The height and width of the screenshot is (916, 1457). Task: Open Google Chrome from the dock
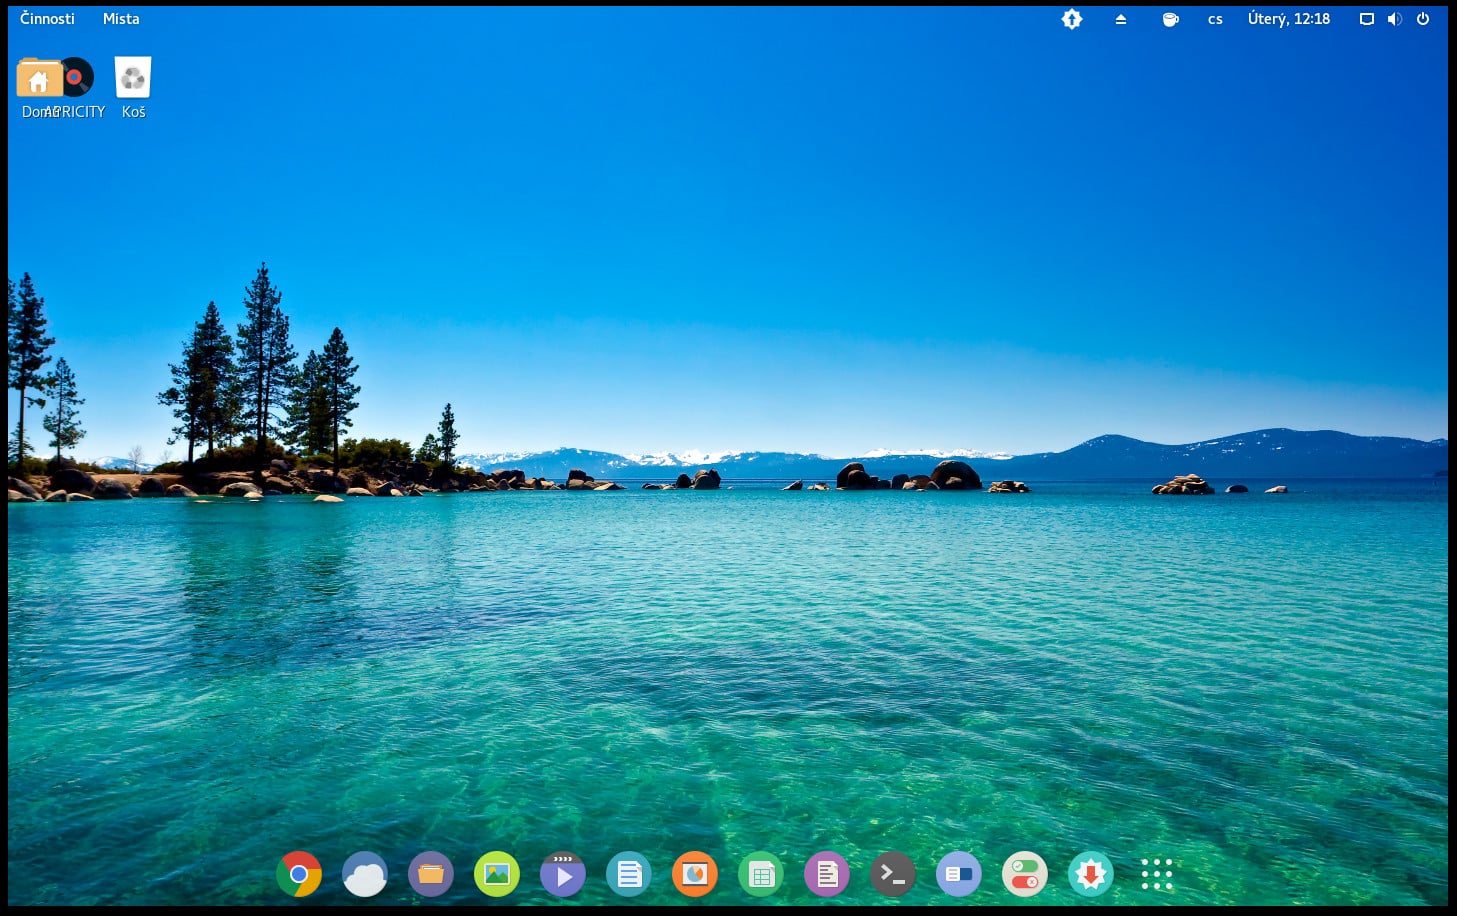coord(299,873)
